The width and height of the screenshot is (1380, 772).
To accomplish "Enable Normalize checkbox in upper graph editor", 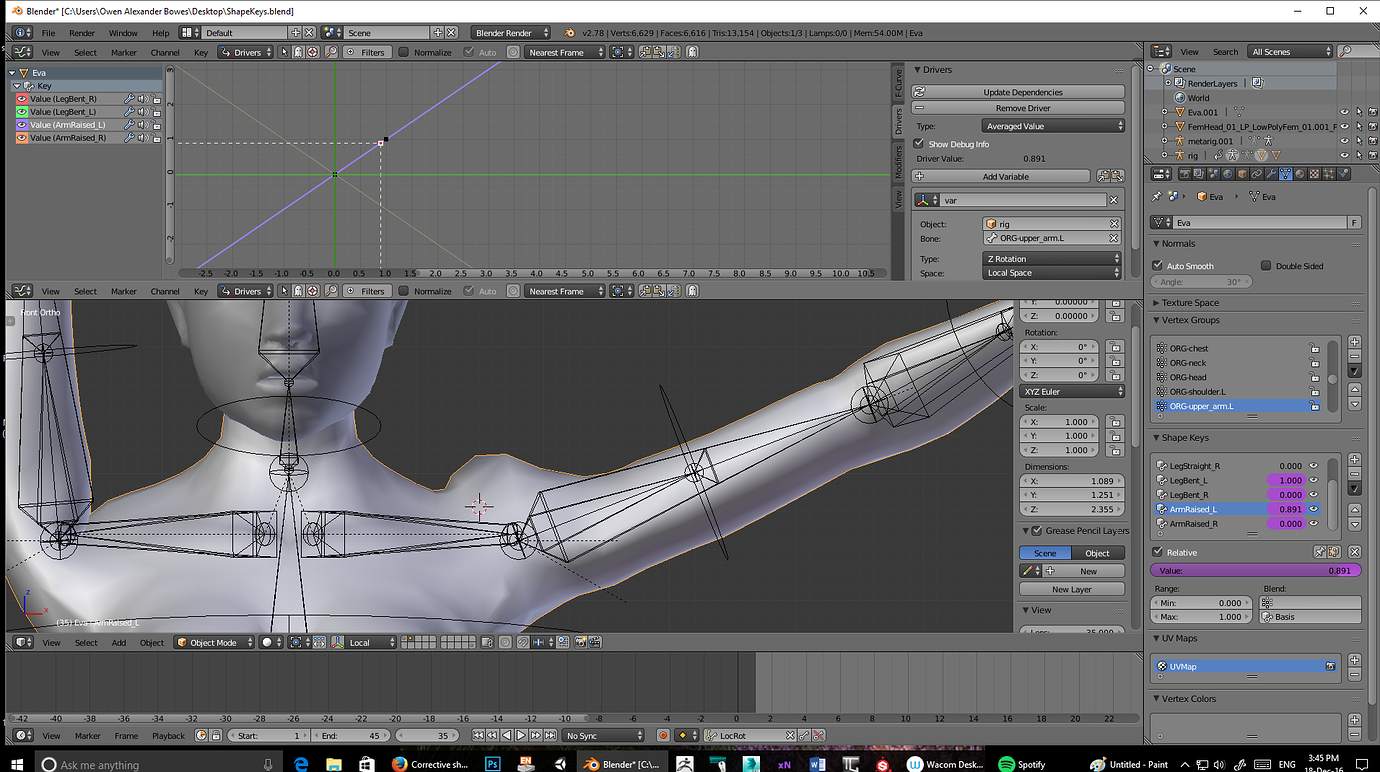I will pos(404,52).
